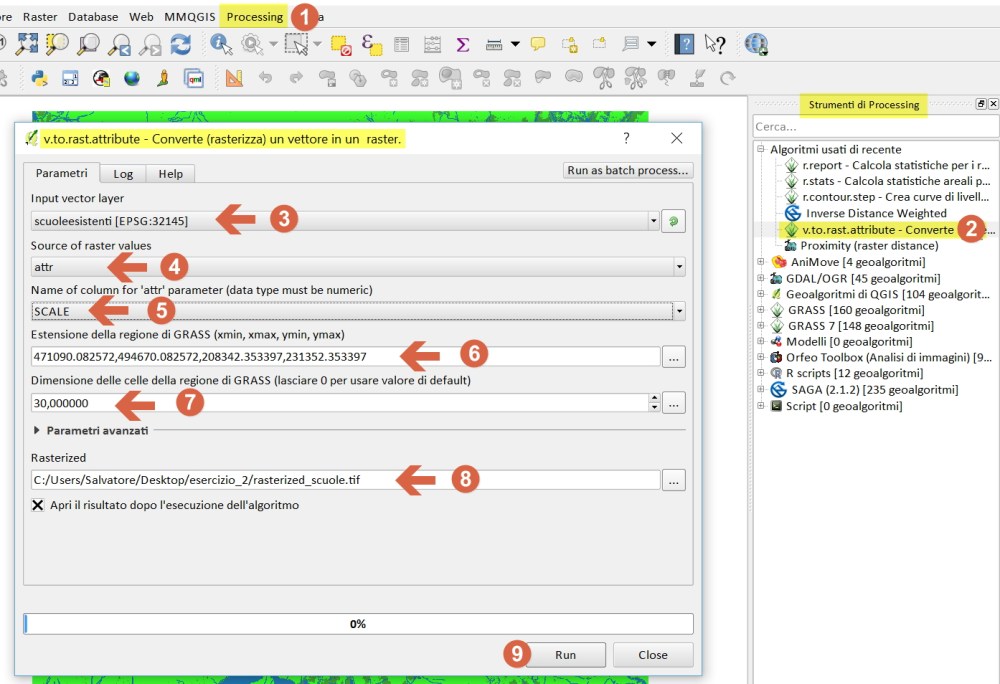The width and height of the screenshot is (1000, 684).
Task: Click 'Run as batch process...' button
Action: pos(628,171)
